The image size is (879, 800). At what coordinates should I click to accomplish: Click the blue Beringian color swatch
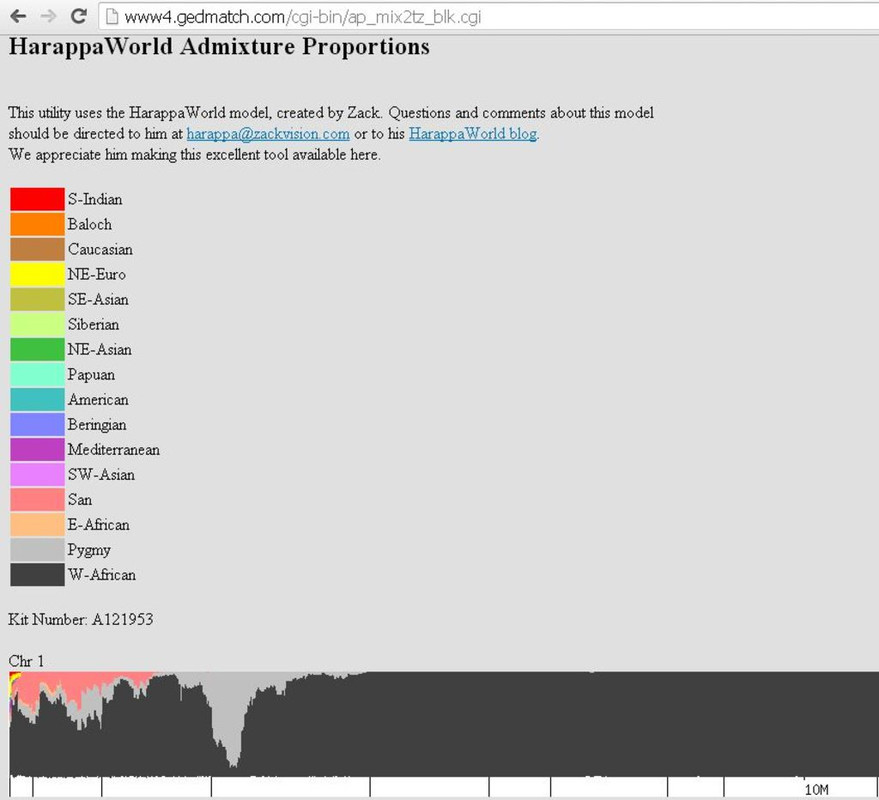[x=38, y=425]
